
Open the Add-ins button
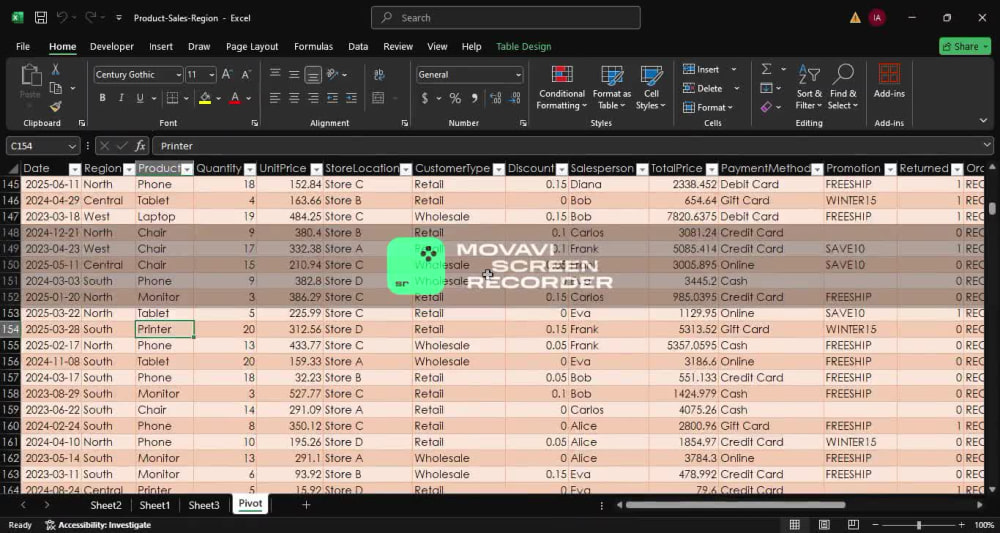tap(889, 82)
